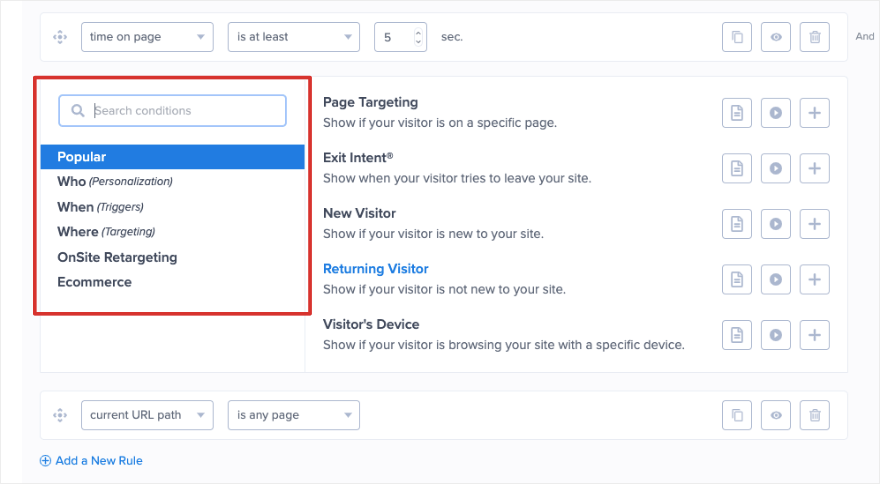Open the 'is any page' dropdown
The width and height of the screenshot is (880, 484).
point(293,415)
